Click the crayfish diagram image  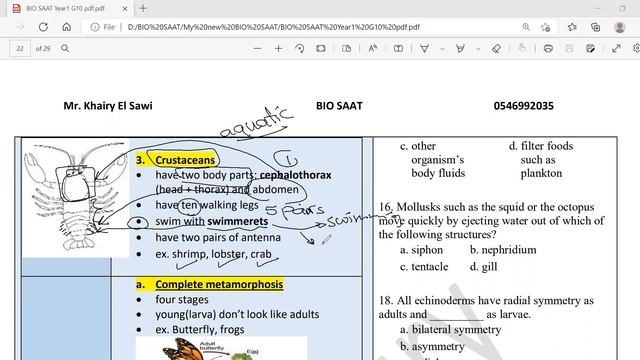[76, 197]
